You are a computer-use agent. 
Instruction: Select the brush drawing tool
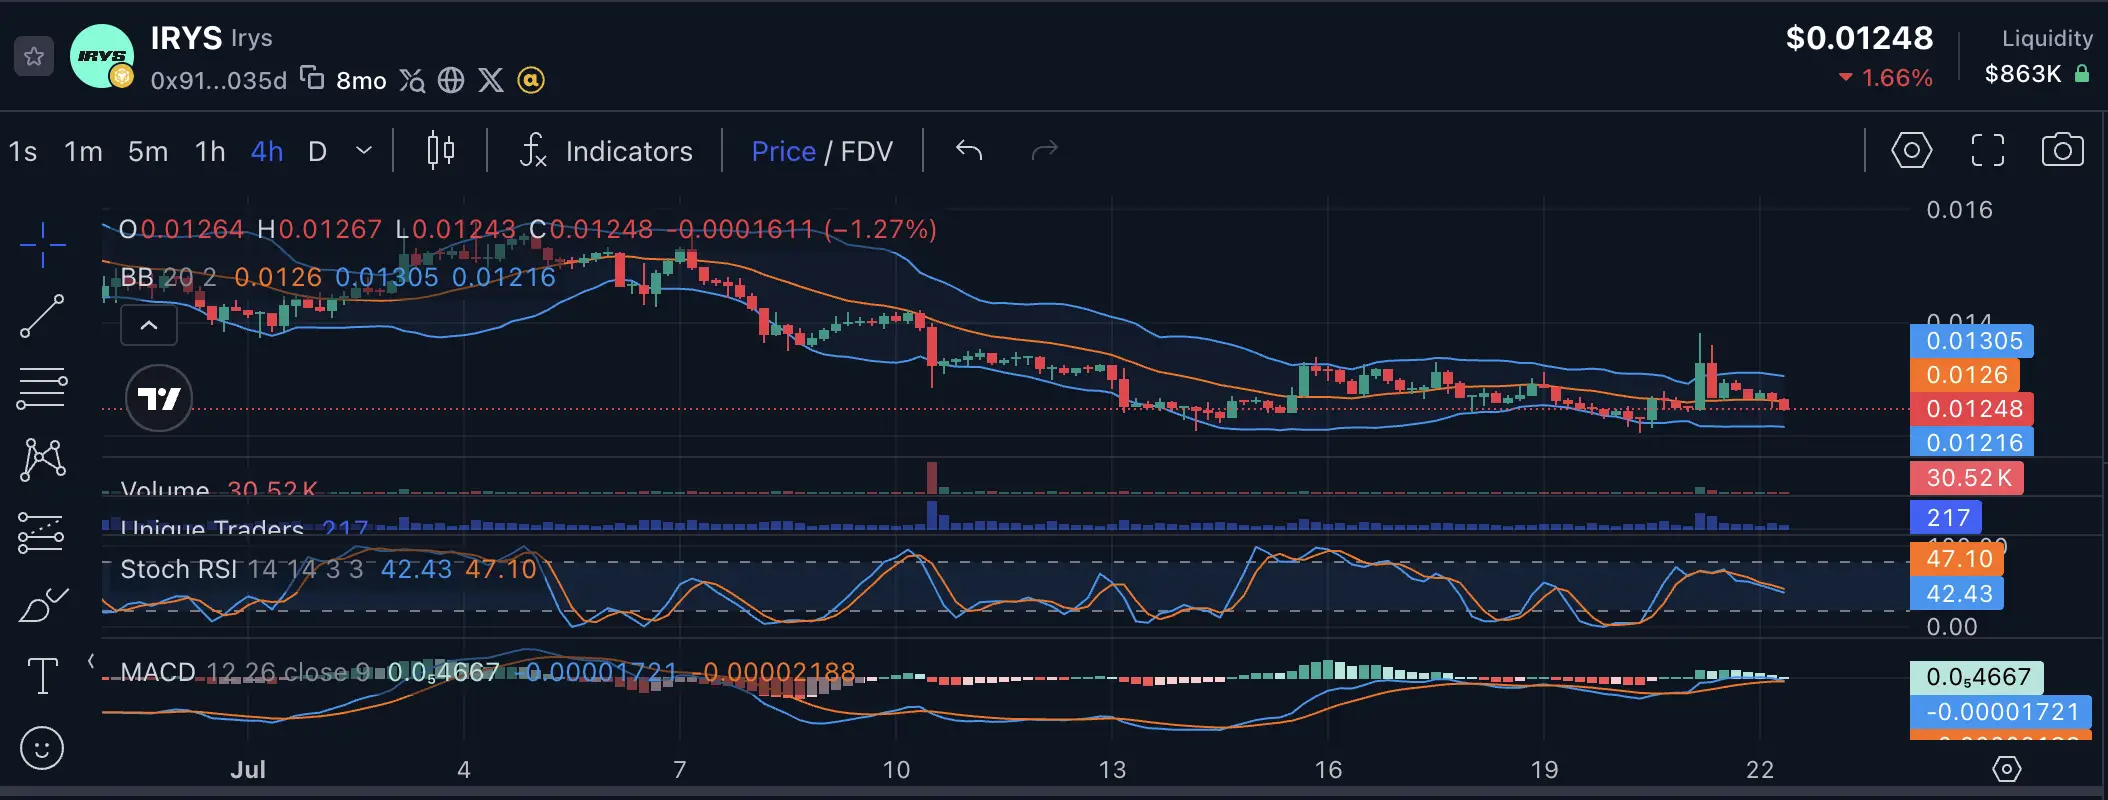coord(42,605)
